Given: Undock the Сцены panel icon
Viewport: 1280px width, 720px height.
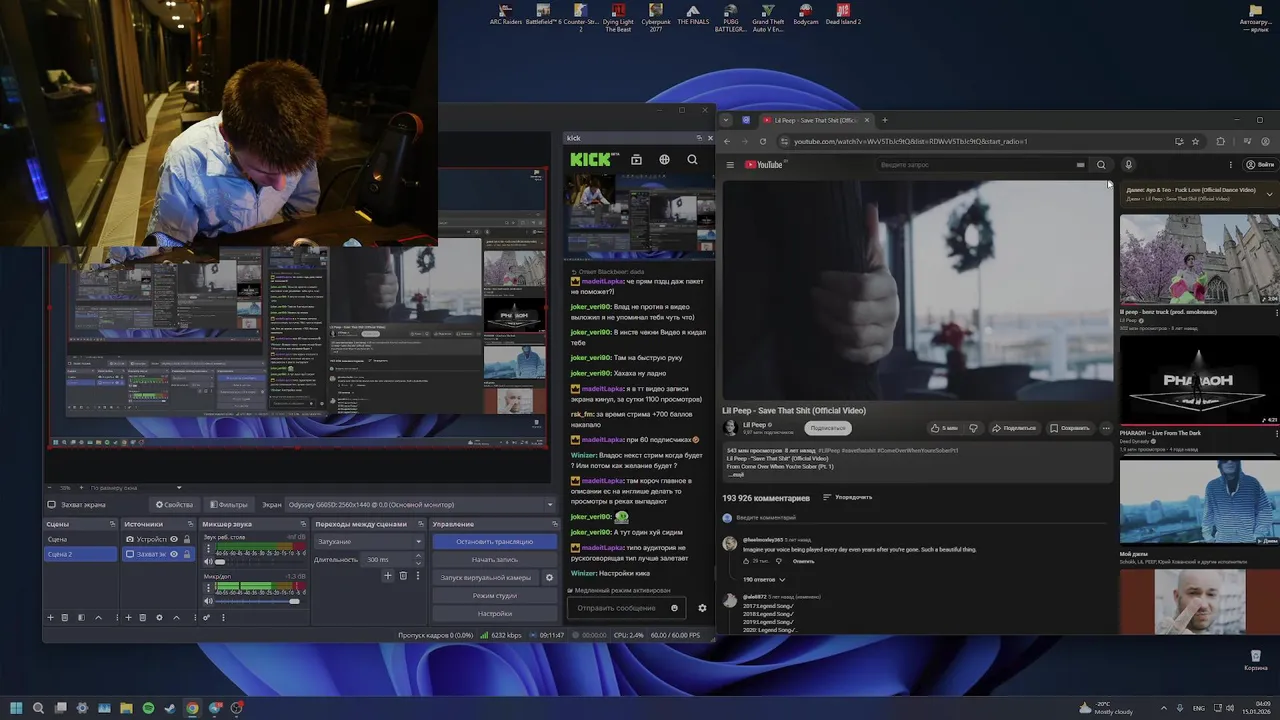Looking at the screenshot, I should click(112, 524).
